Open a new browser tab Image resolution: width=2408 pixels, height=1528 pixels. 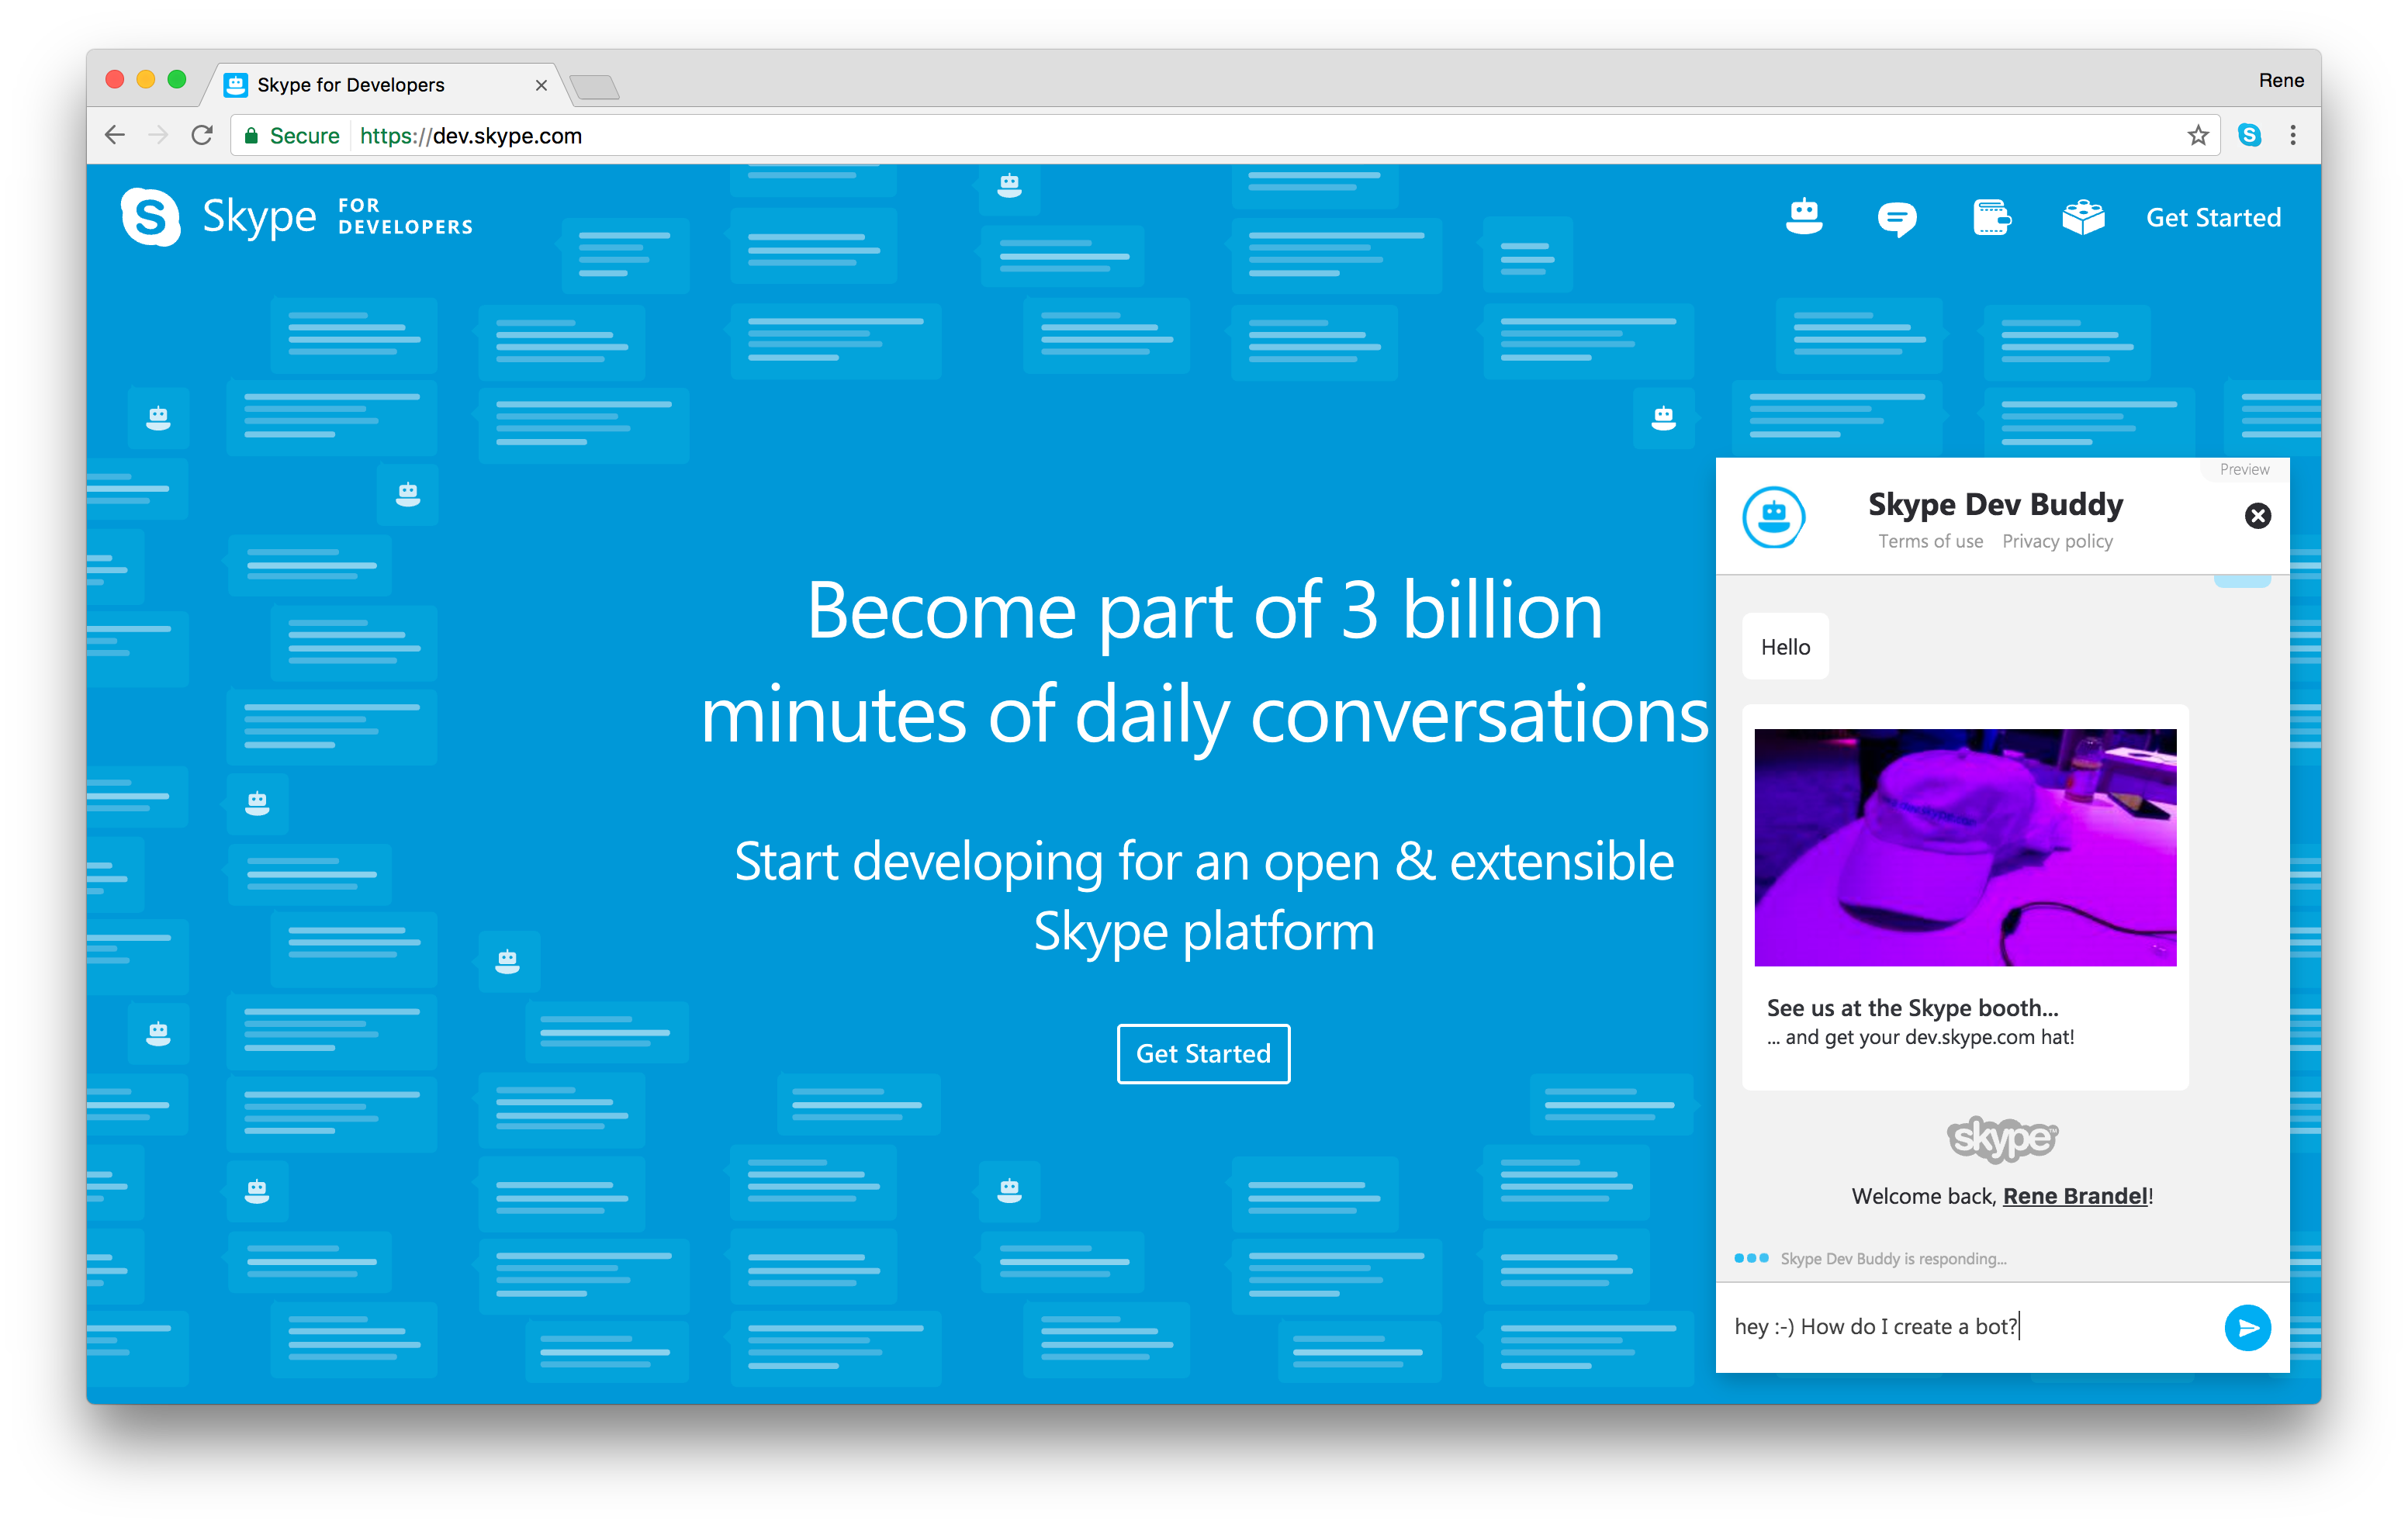(596, 87)
